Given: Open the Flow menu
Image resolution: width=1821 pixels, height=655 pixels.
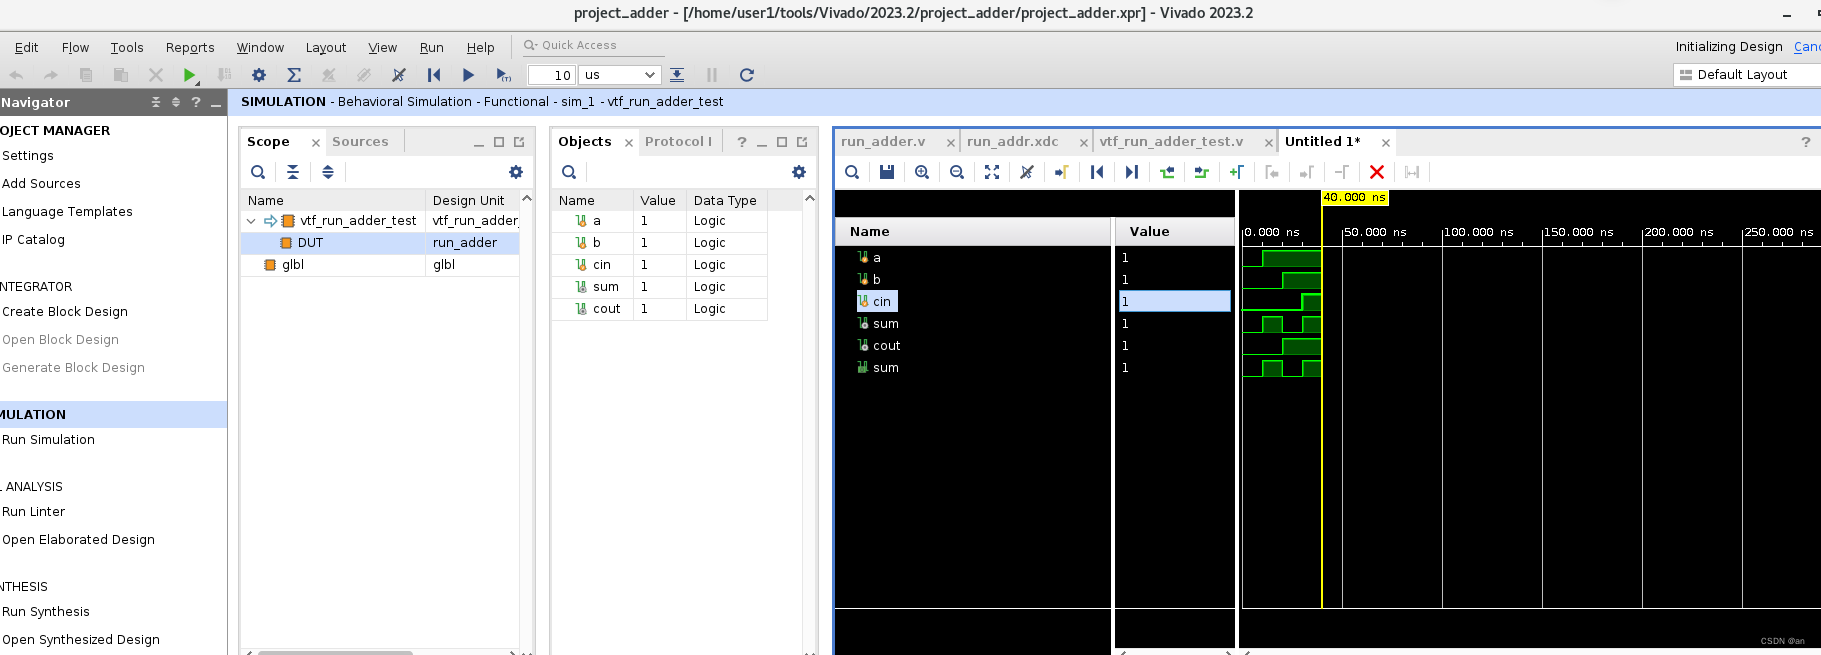Looking at the screenshot, I should (x=75, y=47).
